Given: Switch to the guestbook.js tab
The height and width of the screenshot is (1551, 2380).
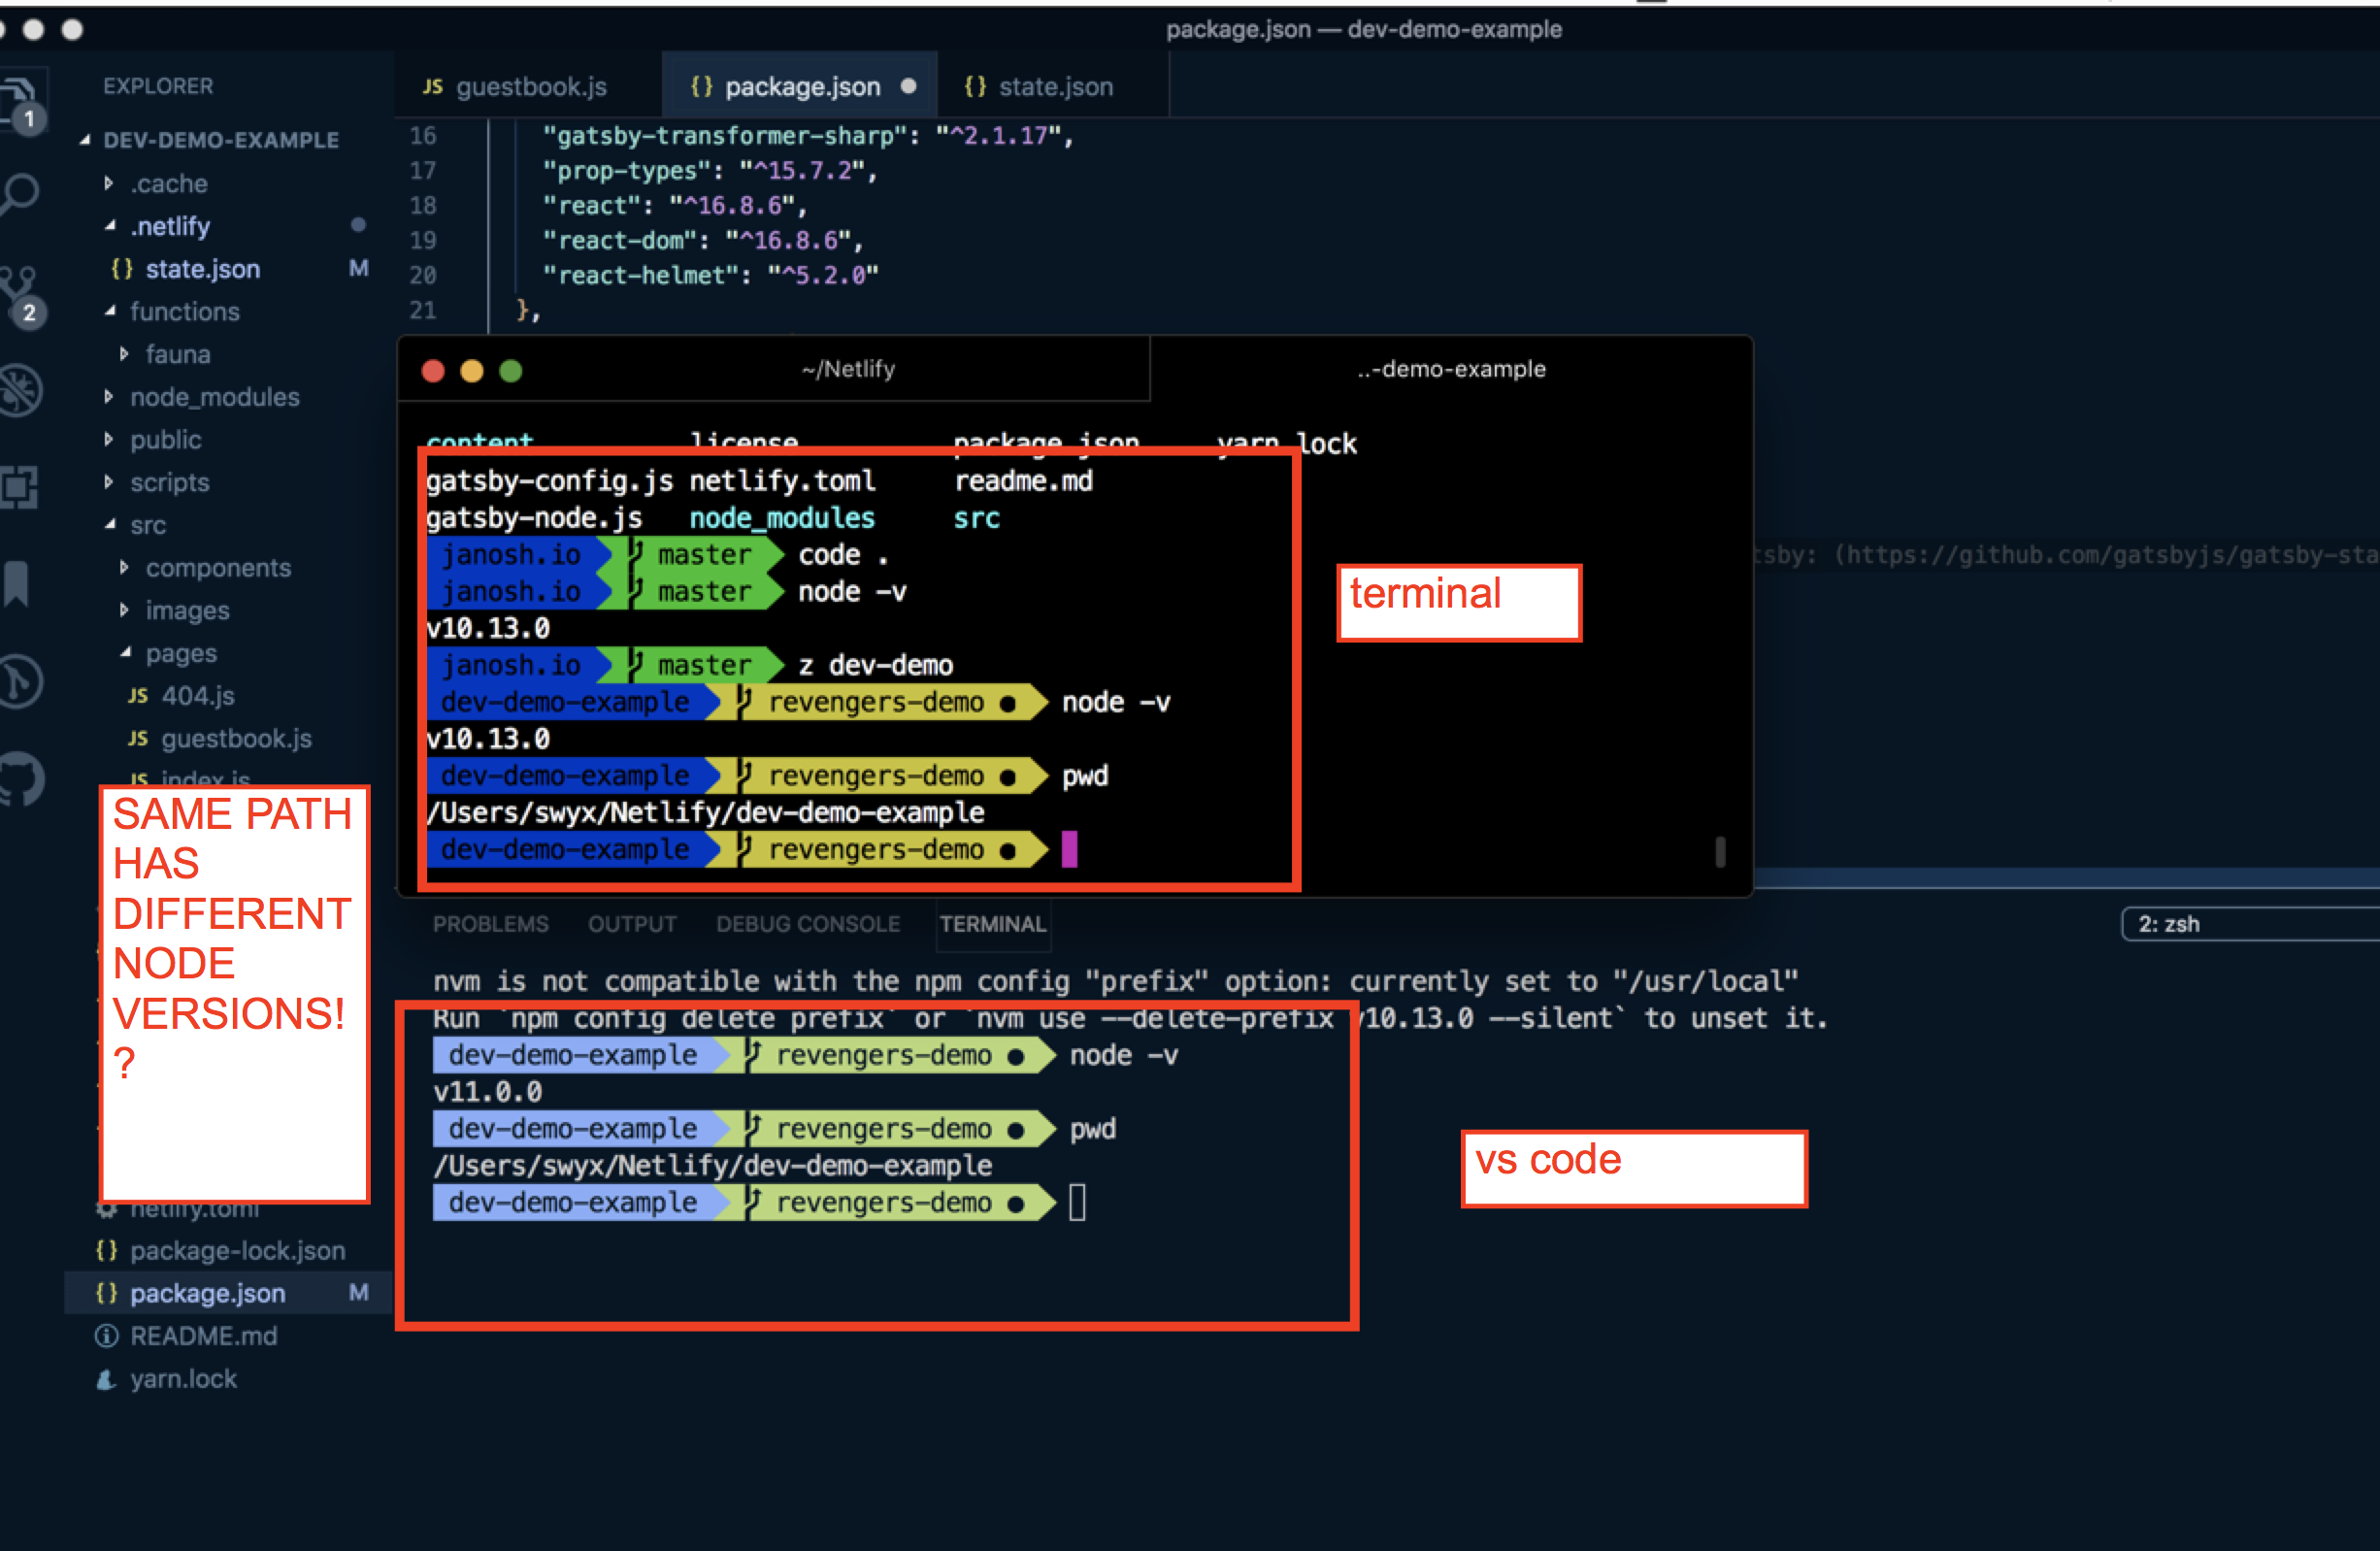Looking at the screenshot, I should click(530, 86).
